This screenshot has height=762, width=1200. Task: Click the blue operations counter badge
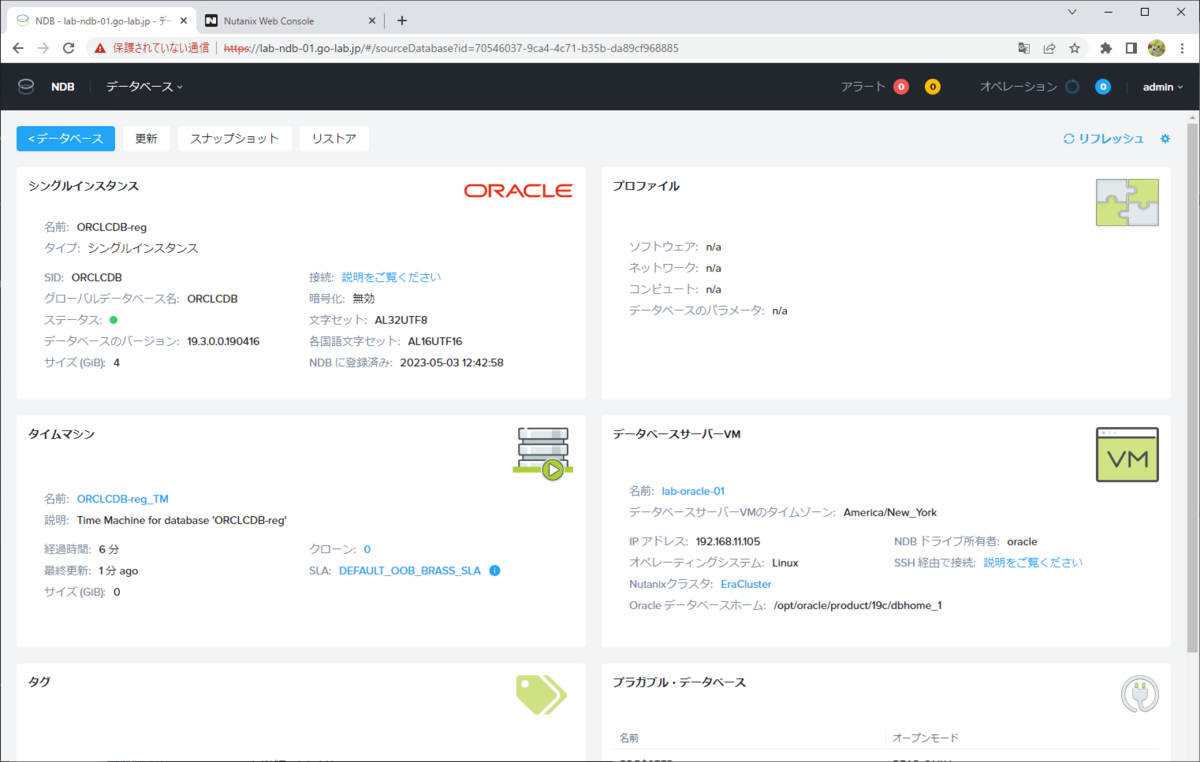click(1103, 87)
